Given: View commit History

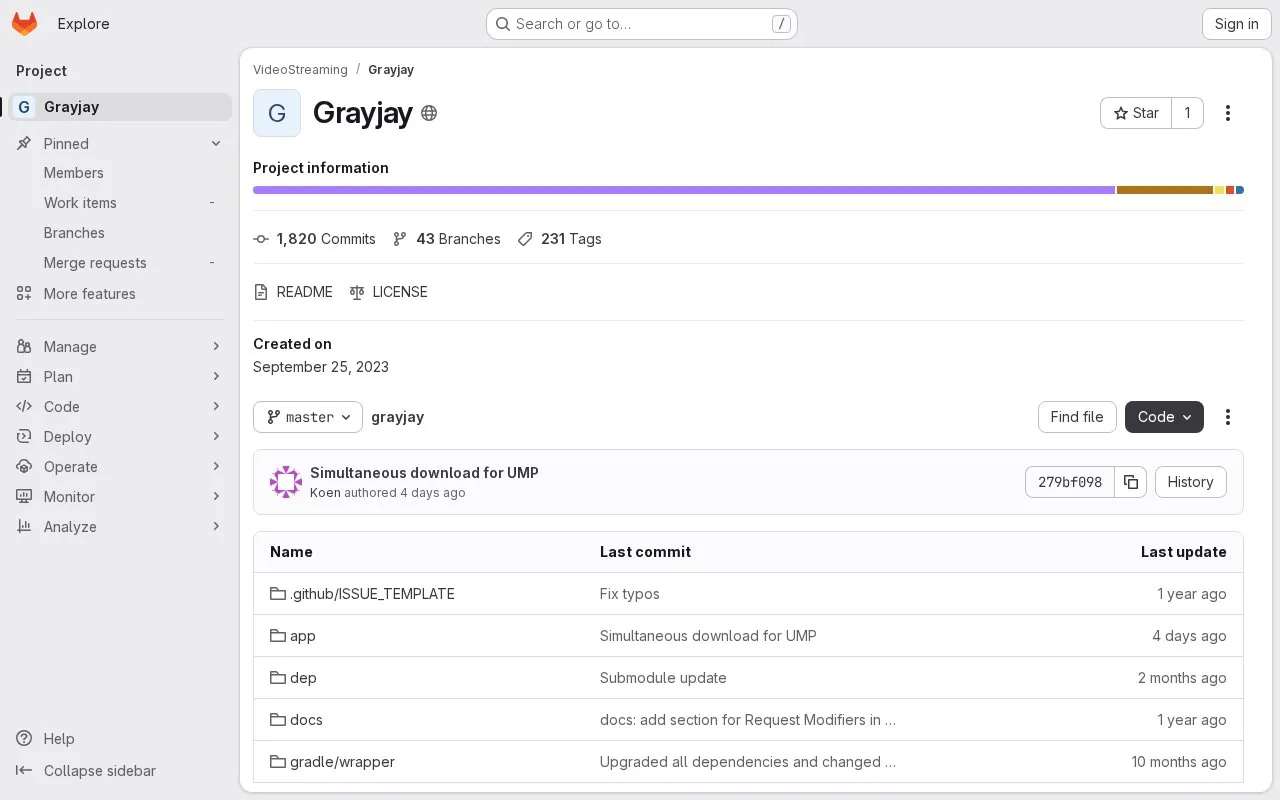Looking at the screenshot, I should click(x=1190, y=482).
